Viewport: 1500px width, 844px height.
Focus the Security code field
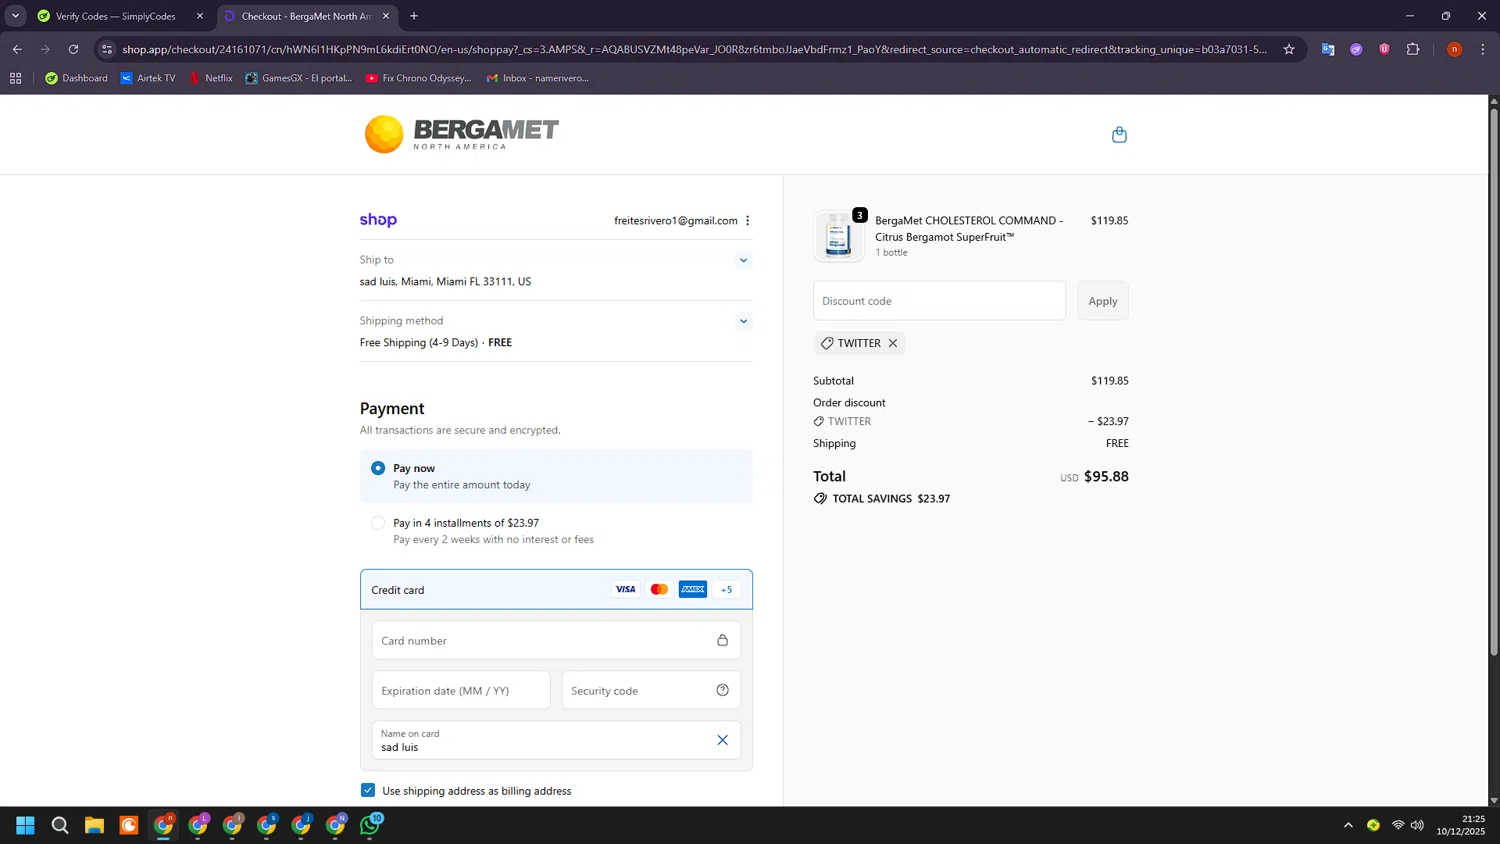pyautogui.click(x=651, y=690)
